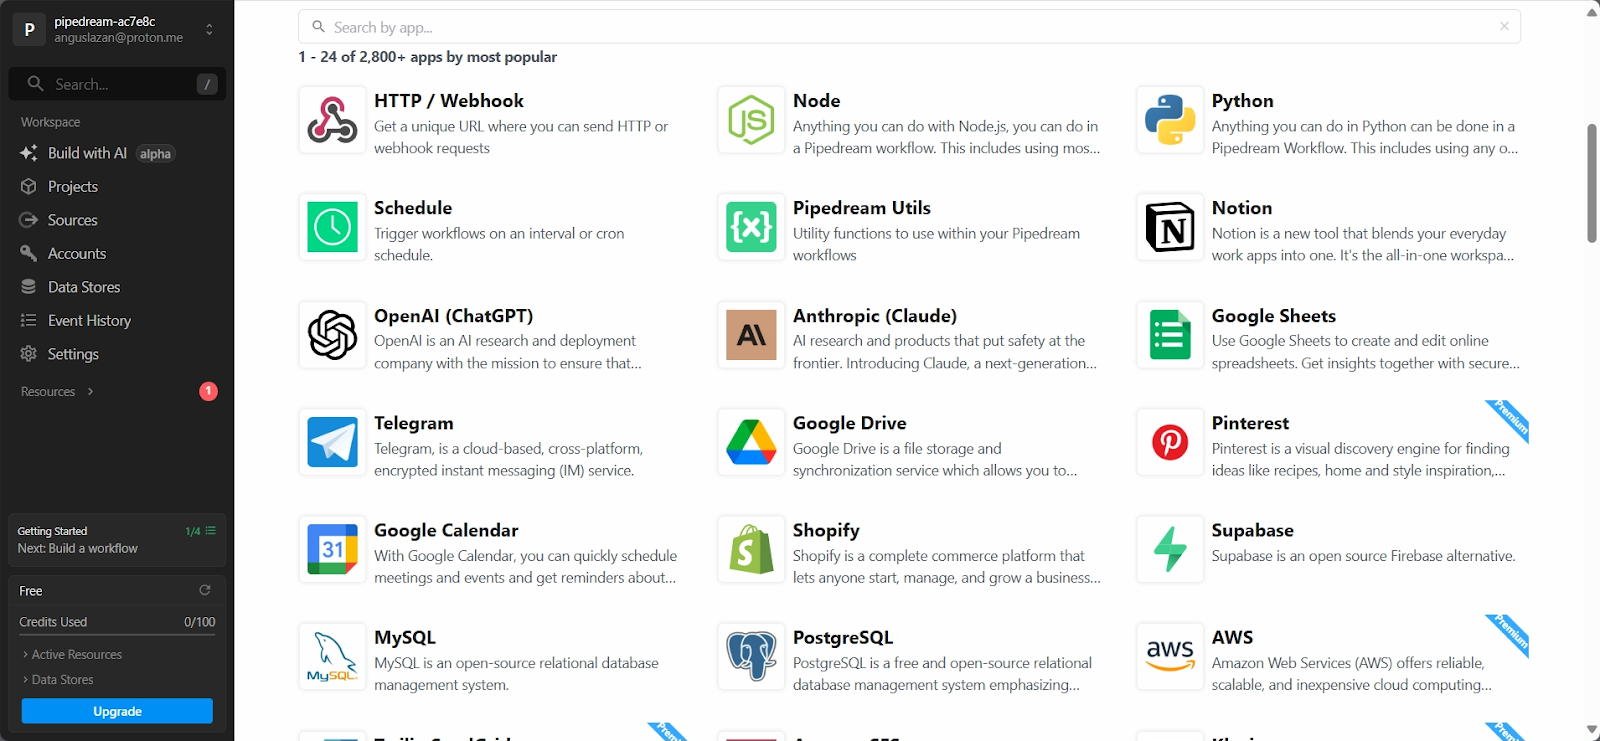Open Next: Build a workflow step
The image size is (1600, 741).
click(x=78, y=549)
